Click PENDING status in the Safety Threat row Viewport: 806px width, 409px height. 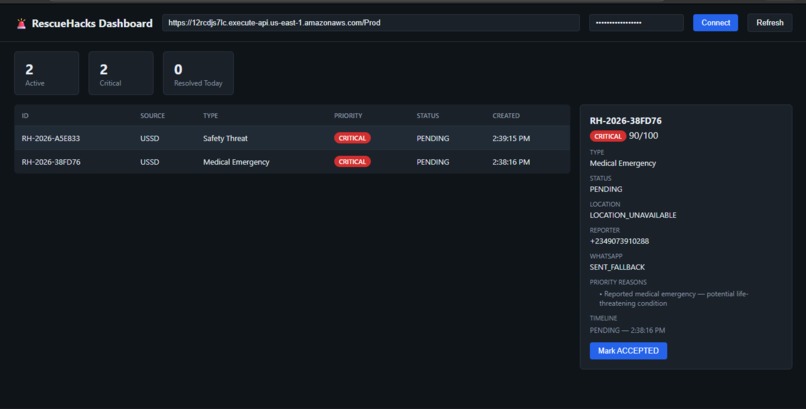[x=433, y=138]
